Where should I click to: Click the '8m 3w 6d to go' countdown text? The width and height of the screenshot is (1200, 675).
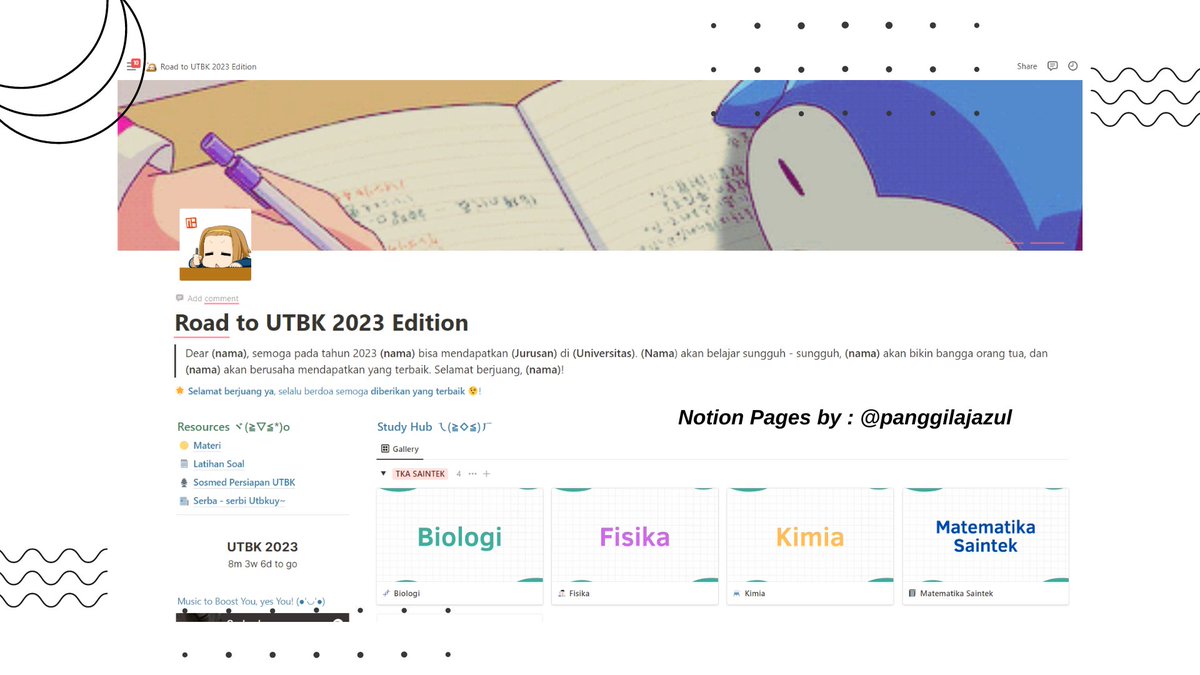click(x=262, y=564)
